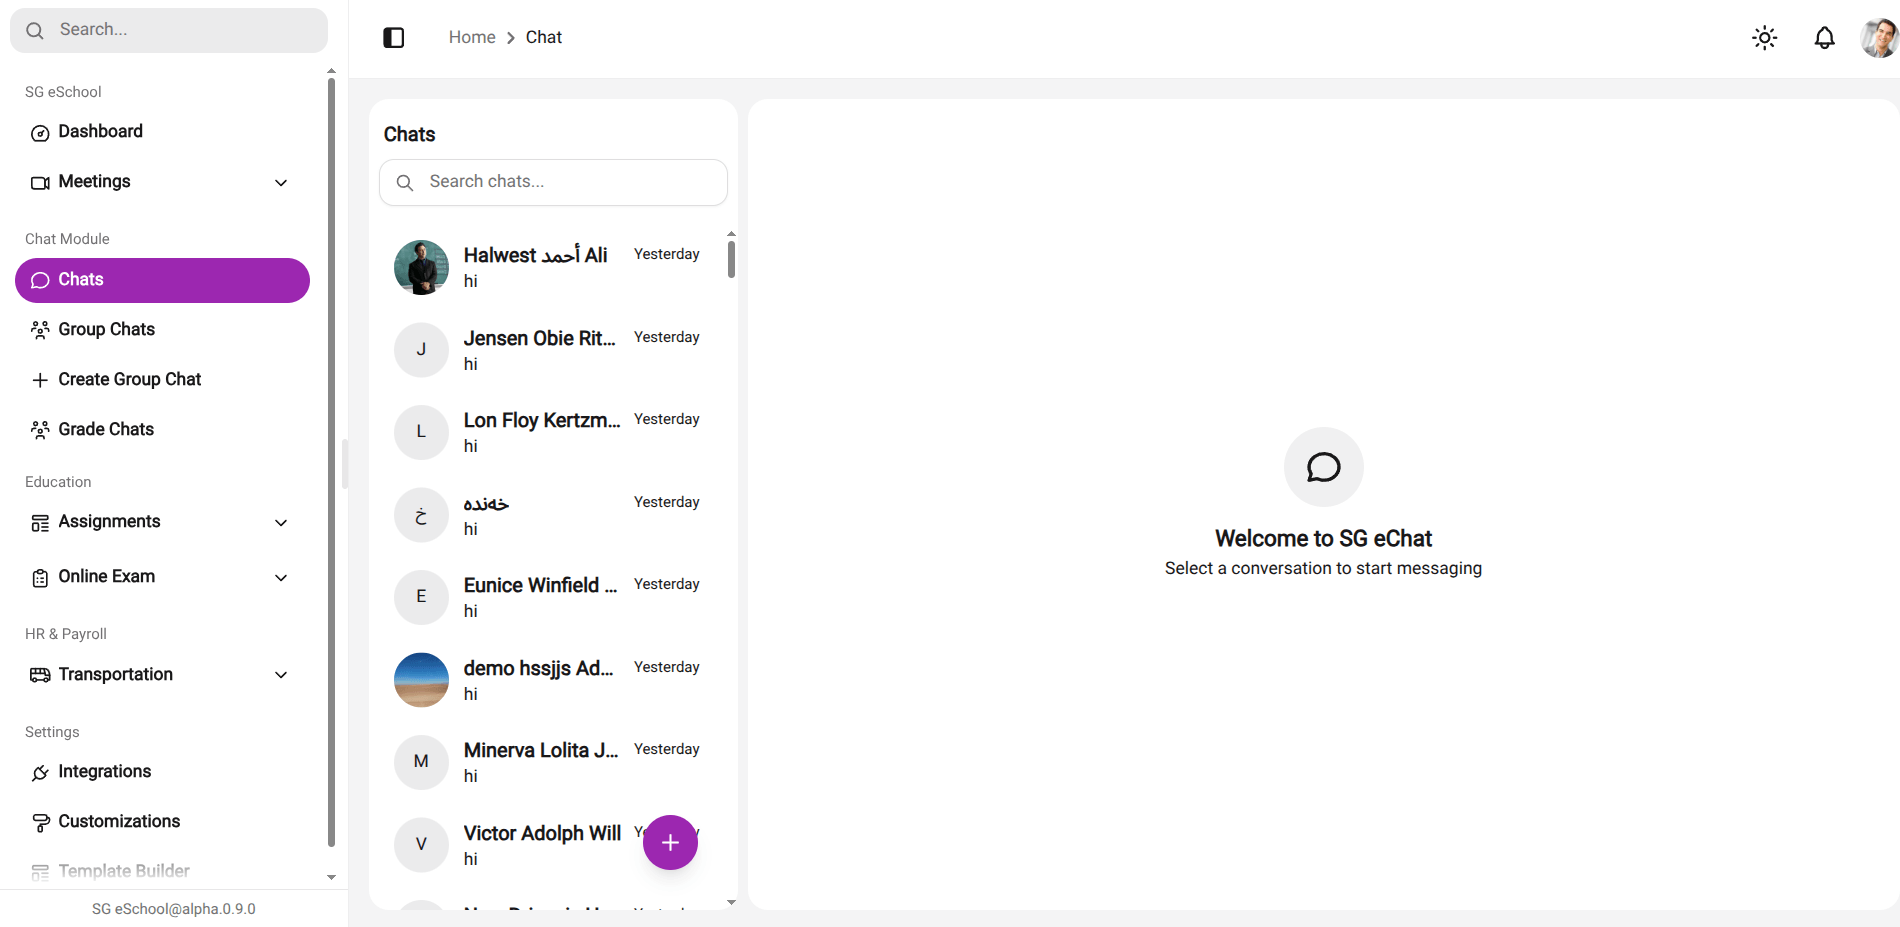Click the chat list scrollbar thumb
Screen dimensions: 1900x927
coord(731,259)
